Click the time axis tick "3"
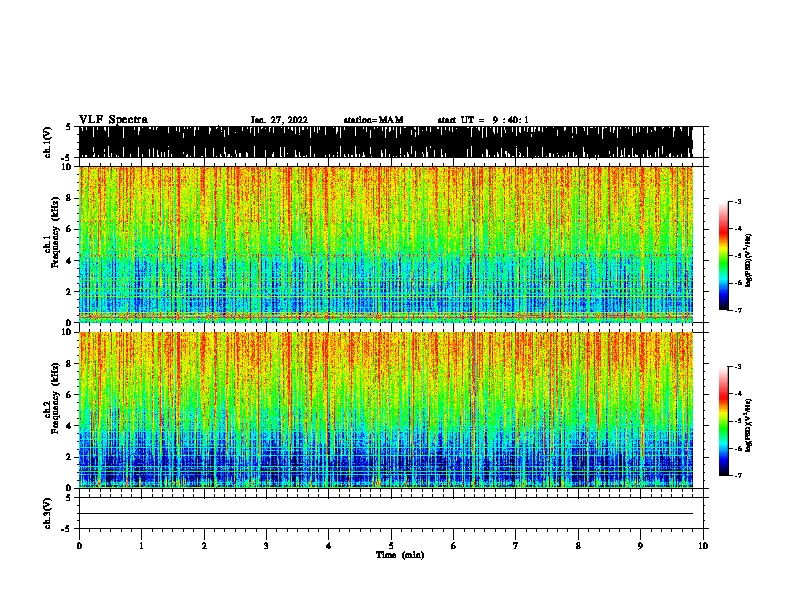Image resolution: width=792 pixels, height=612 pixels. coord(266,546)
